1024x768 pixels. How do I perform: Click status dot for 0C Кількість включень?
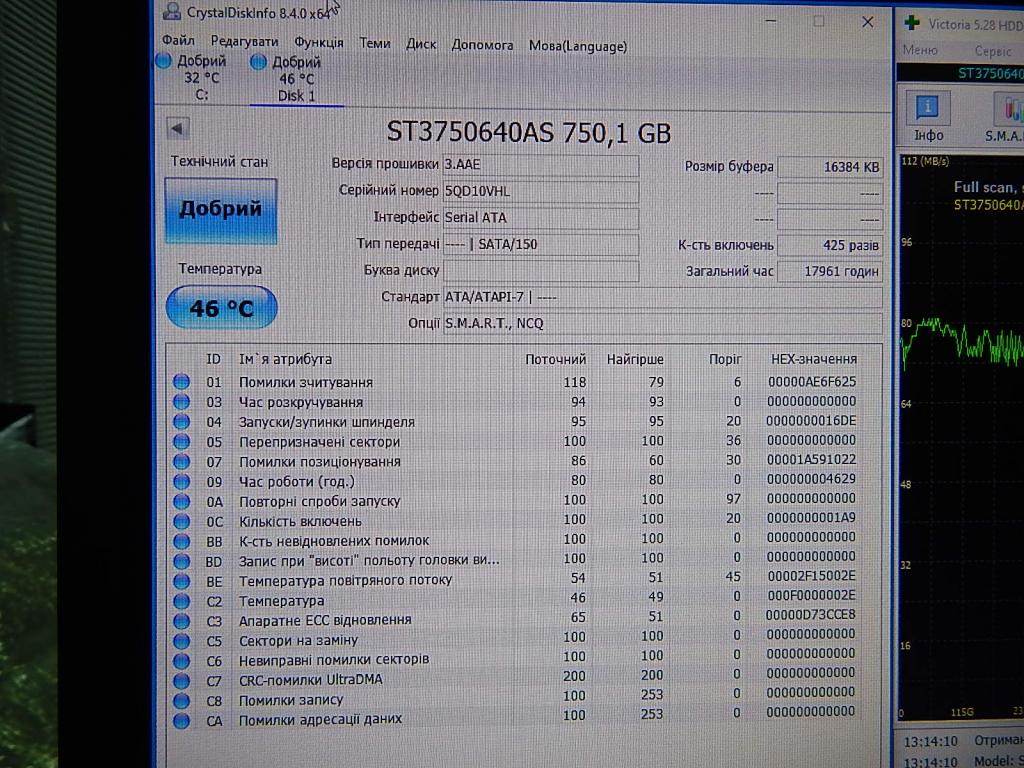pos(182,521)
